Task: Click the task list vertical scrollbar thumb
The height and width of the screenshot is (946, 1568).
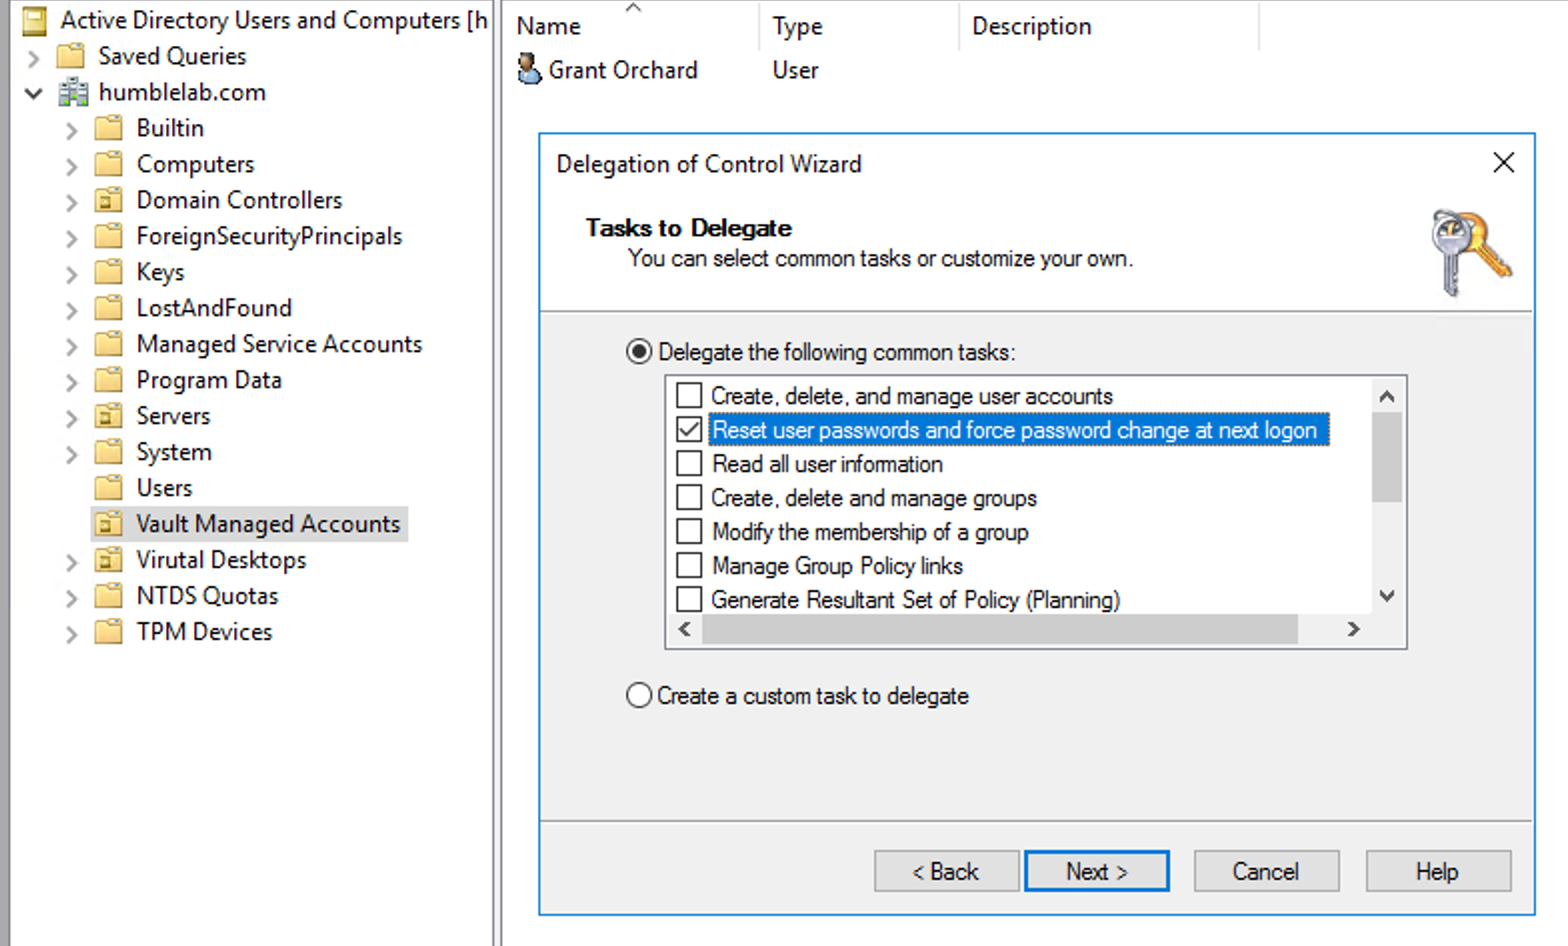Action: [x=1386, y=457]
